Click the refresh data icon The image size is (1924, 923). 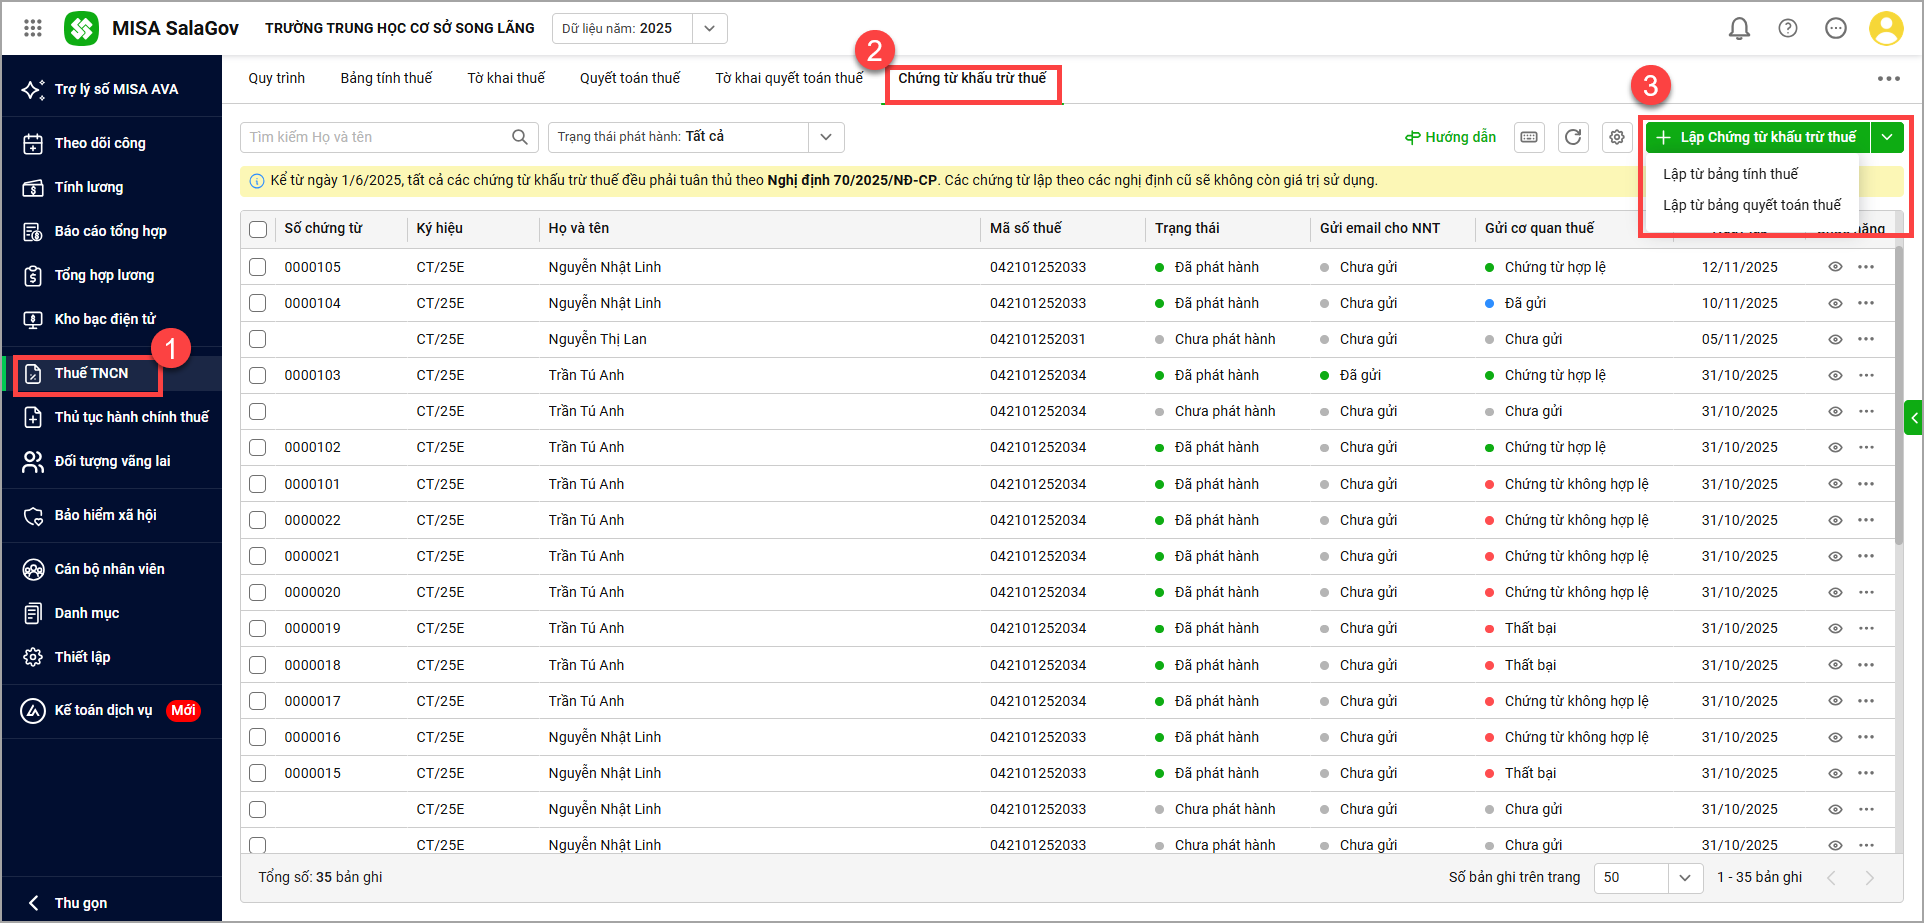pos(1573,137)
